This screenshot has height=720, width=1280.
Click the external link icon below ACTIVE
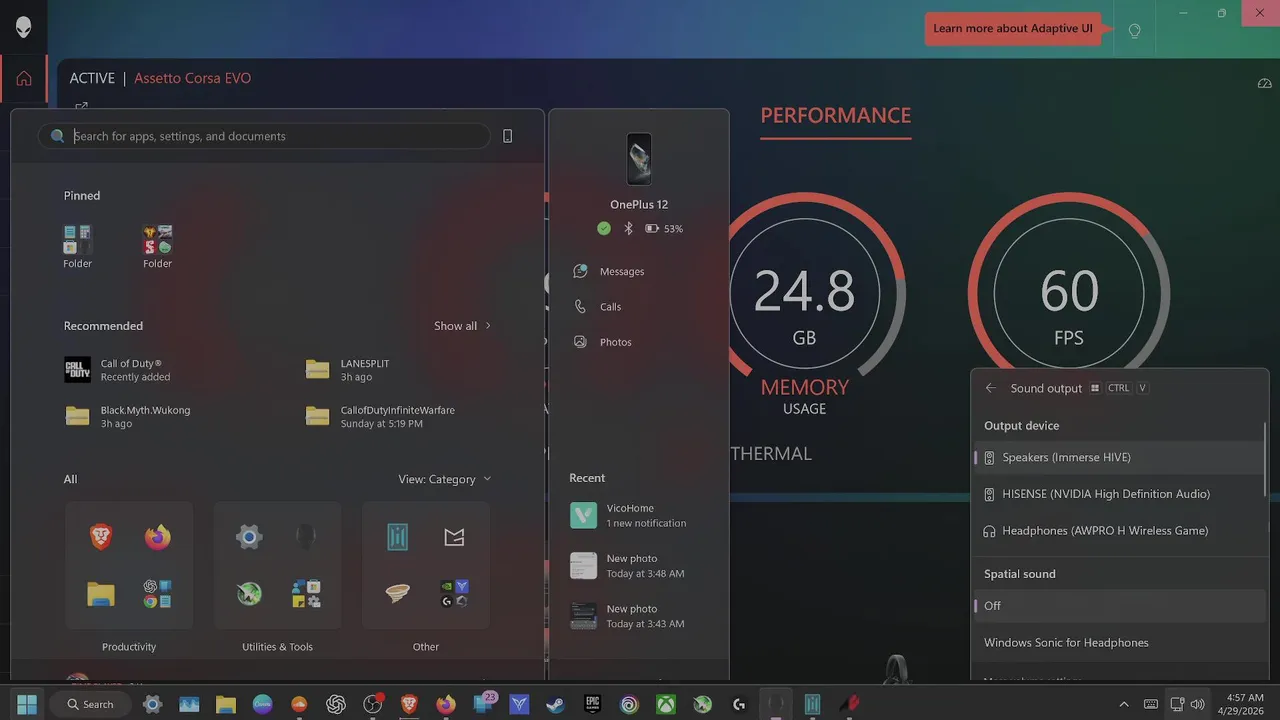pyautogui.click(x=81, y=106)
